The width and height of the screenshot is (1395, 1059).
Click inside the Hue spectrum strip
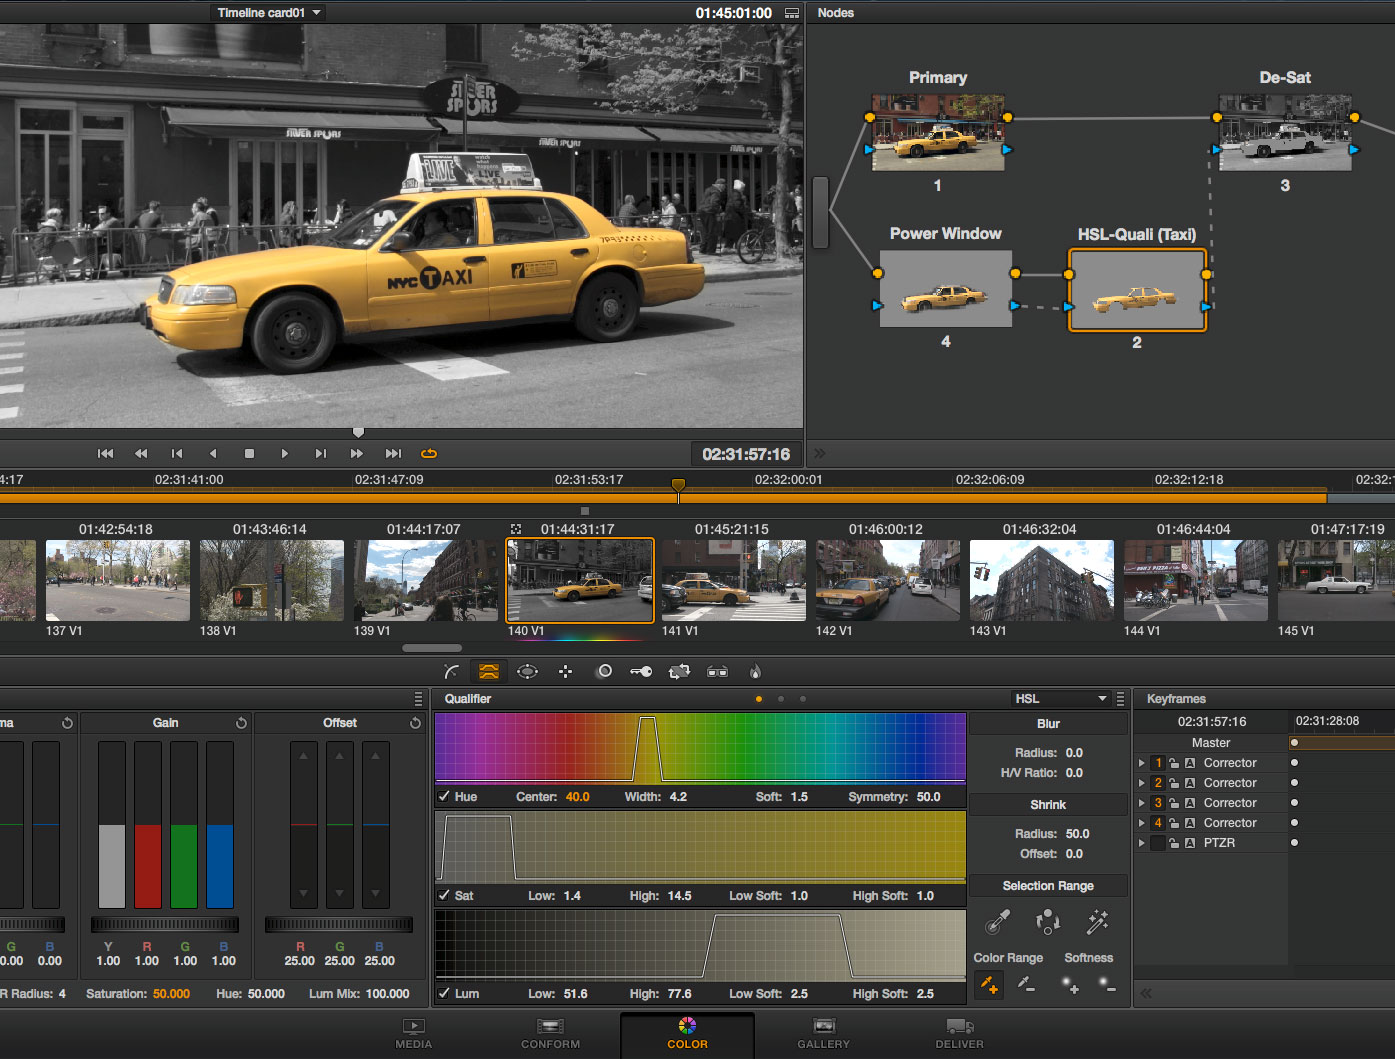(x=700, y=748)
